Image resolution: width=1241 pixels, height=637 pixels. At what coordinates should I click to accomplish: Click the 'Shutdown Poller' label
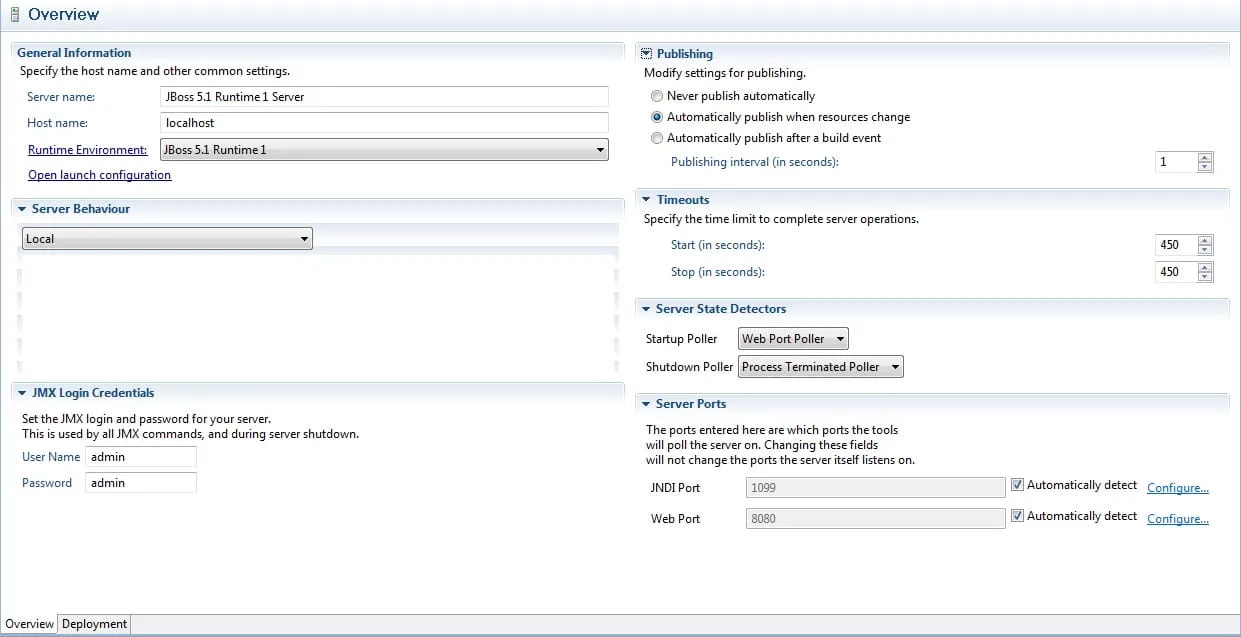pyautogui.click(x=690, y=367)
